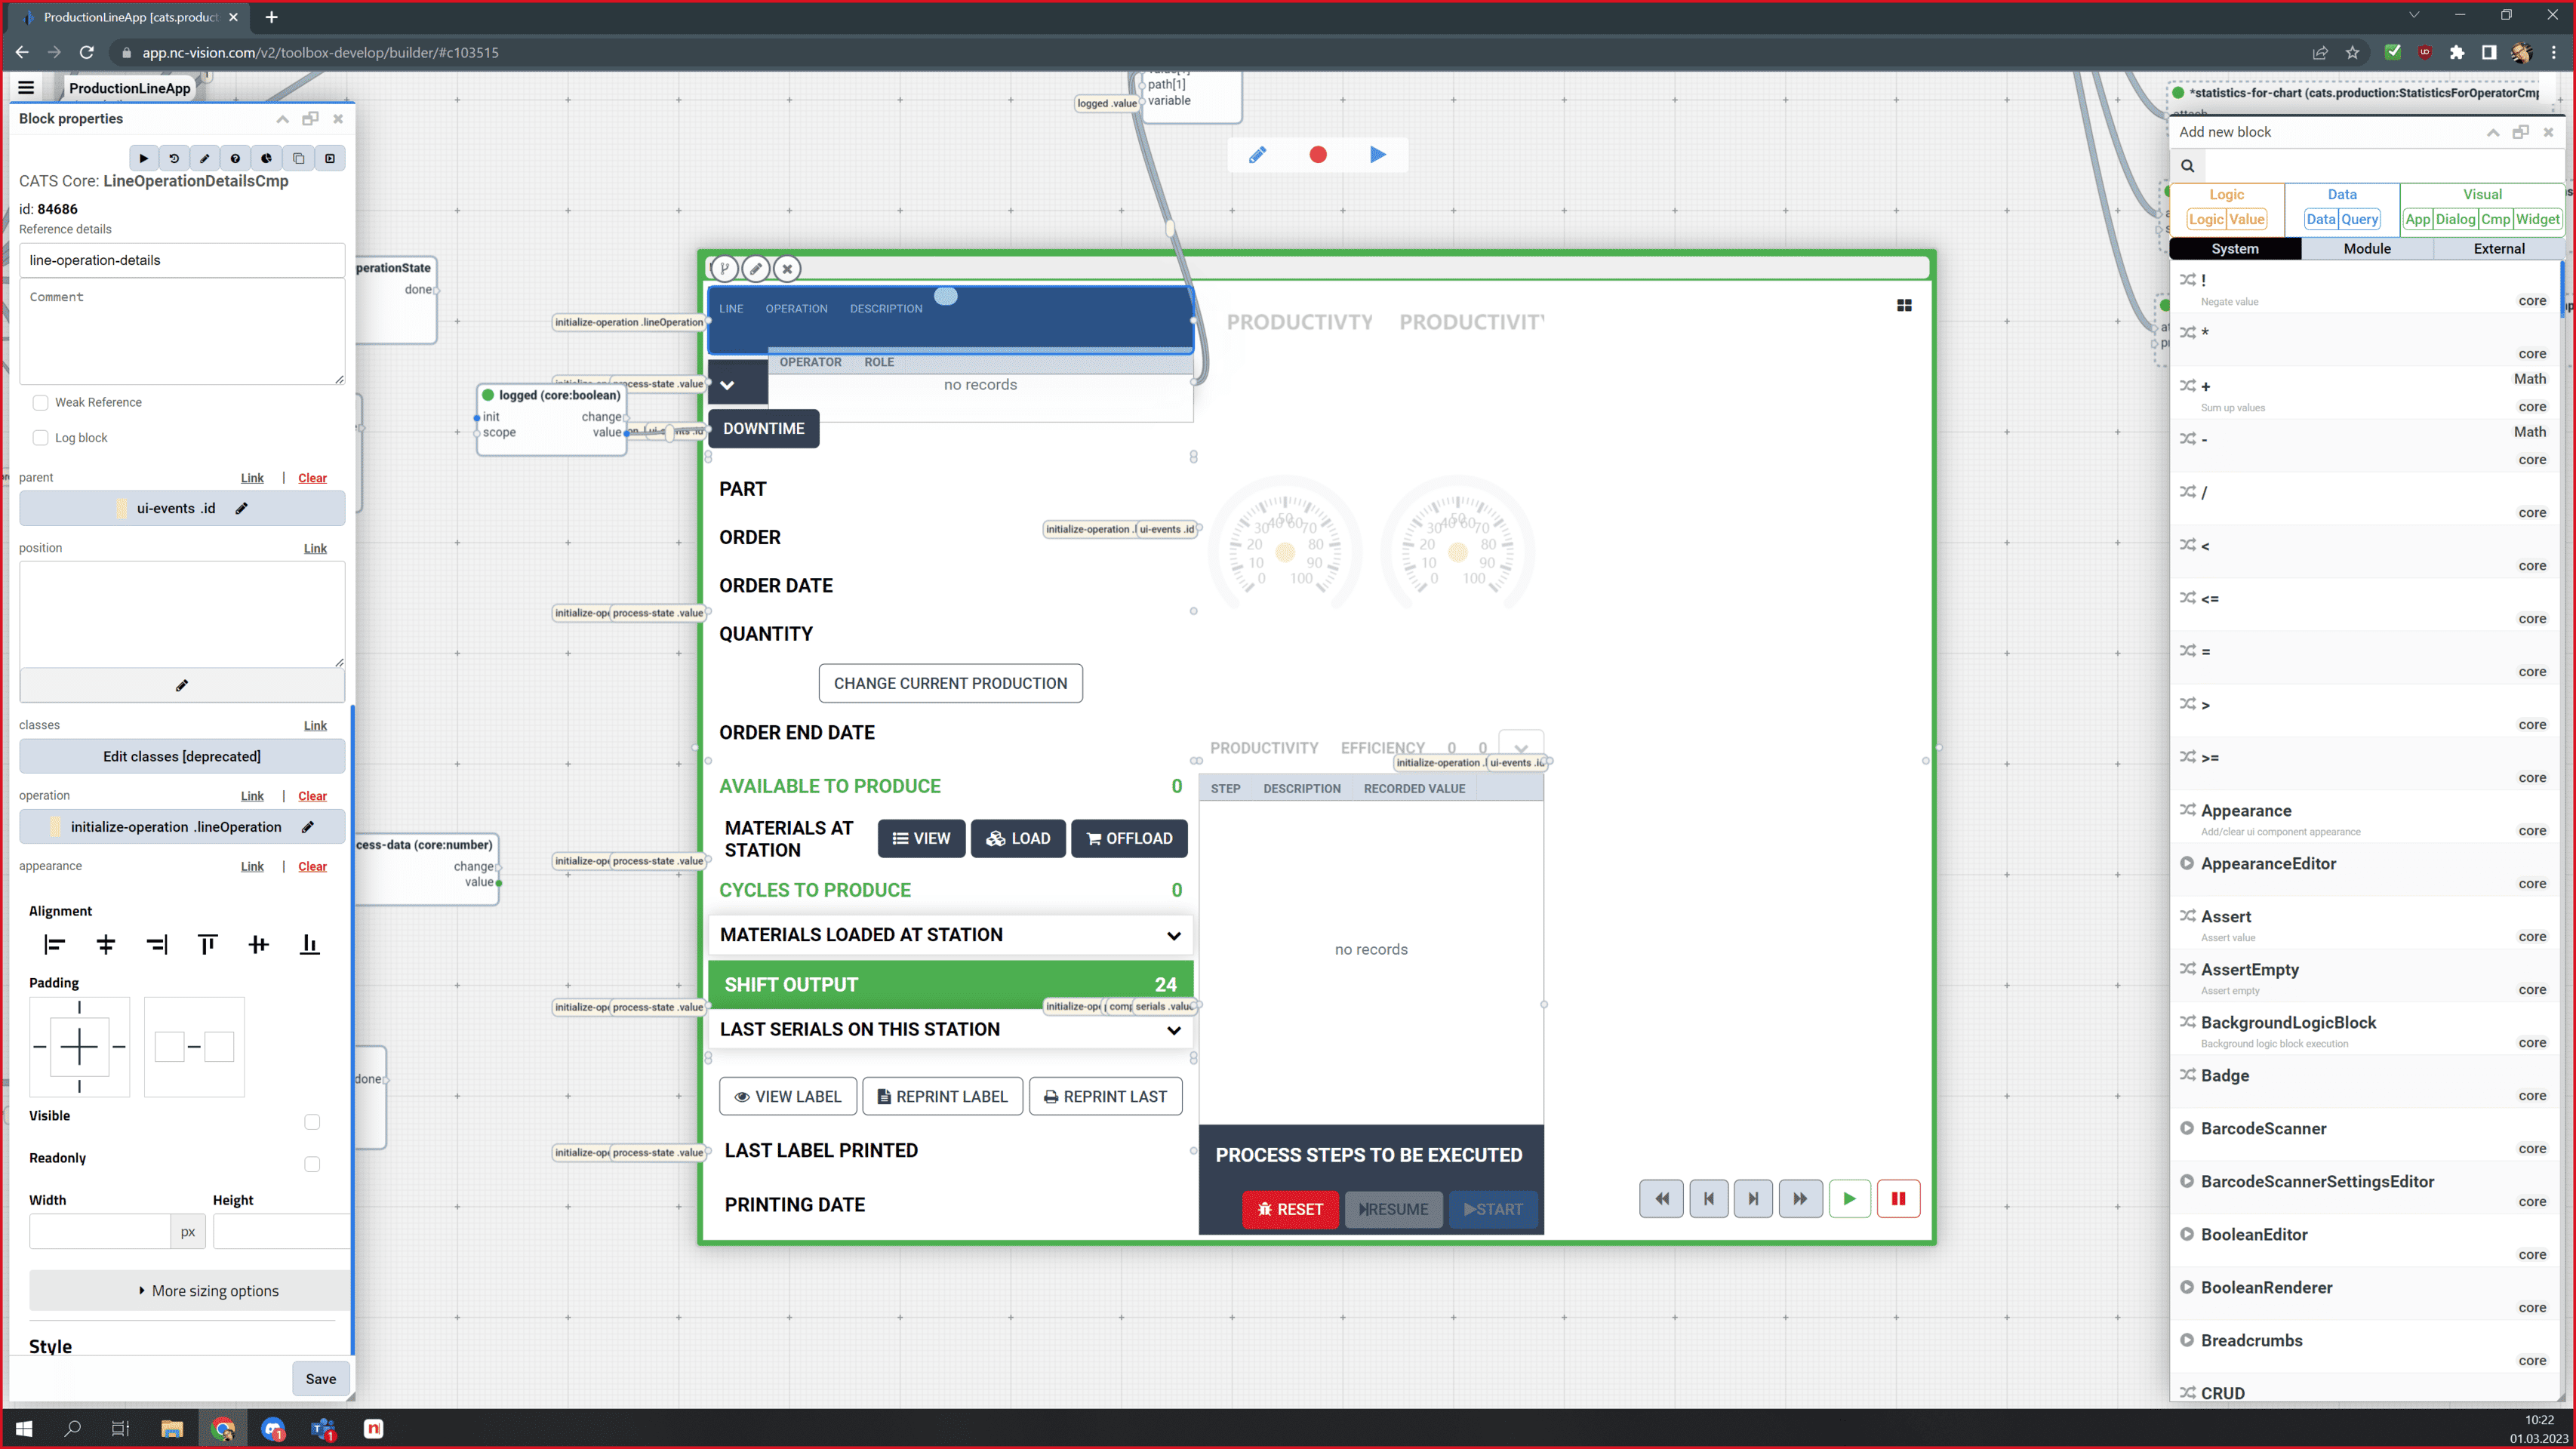Click the dark chevron toggle above DOWNTIME
Screen dimensions: 2576x1449
click(728, 385)
